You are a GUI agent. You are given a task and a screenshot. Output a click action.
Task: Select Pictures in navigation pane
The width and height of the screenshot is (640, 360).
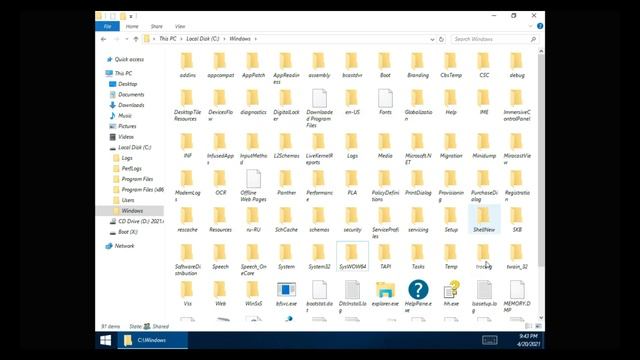click(127, 127)
